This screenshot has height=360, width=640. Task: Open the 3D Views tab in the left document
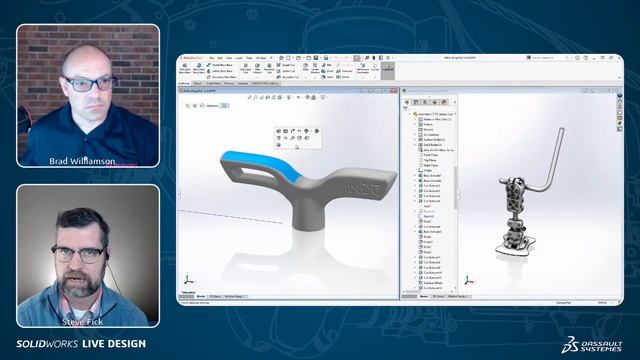(215, 296)
